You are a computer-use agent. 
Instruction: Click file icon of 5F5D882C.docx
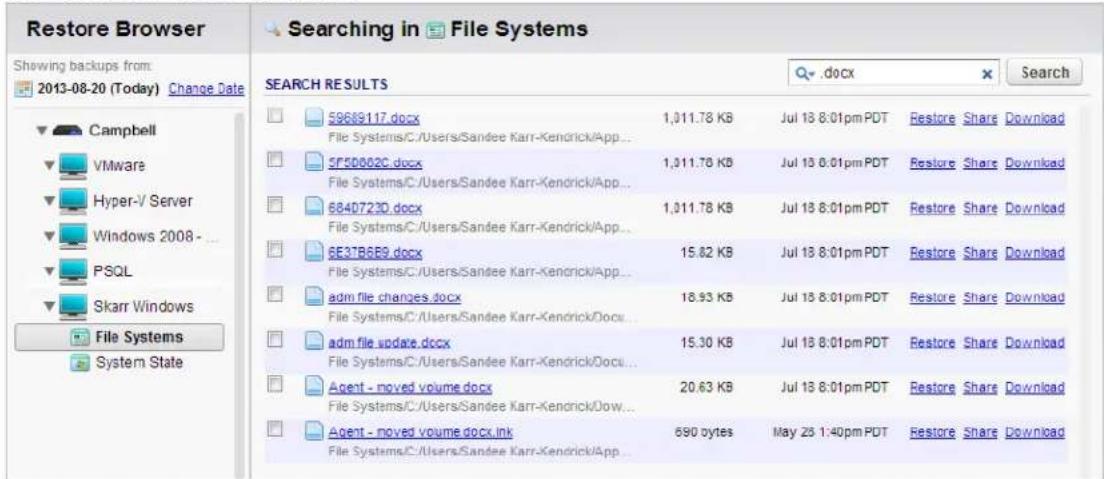[x=314, y=163]
